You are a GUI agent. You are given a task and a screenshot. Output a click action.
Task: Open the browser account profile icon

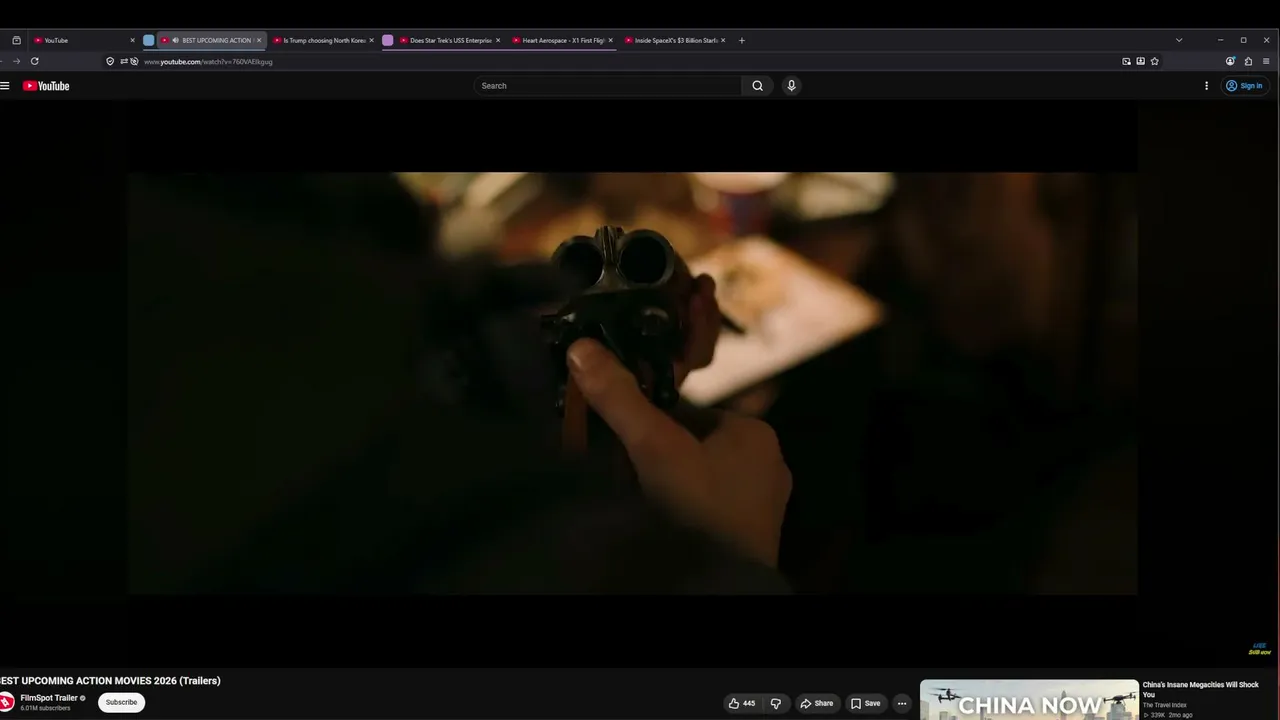(1230, 61)
